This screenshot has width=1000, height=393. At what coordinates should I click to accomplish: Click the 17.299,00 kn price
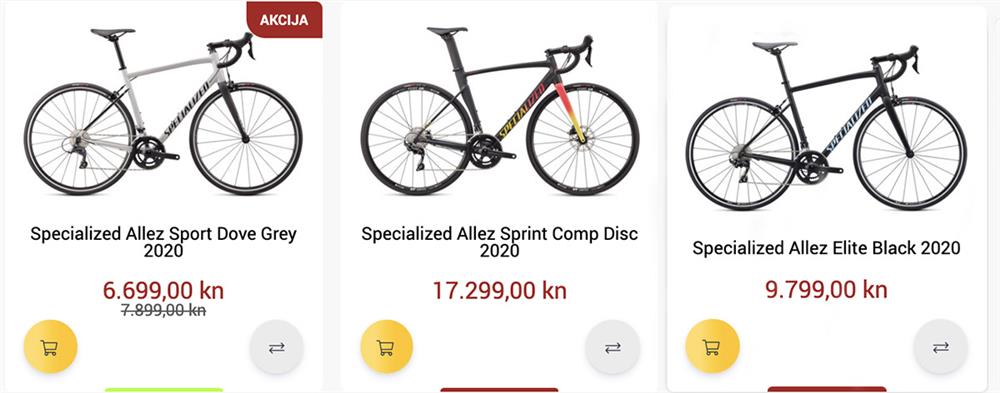tap(499, 291)
